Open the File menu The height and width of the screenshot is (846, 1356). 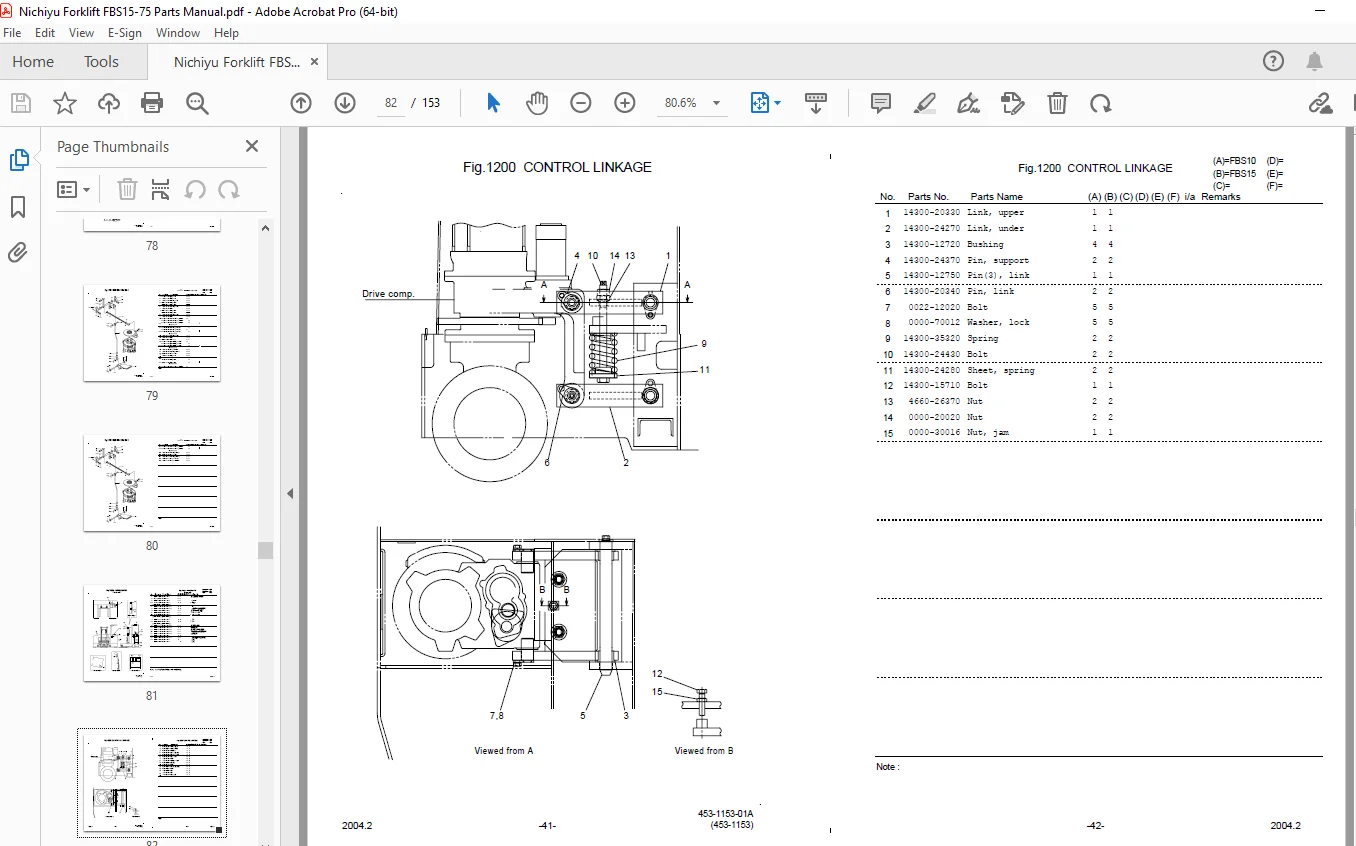click(x=12, y=33)
